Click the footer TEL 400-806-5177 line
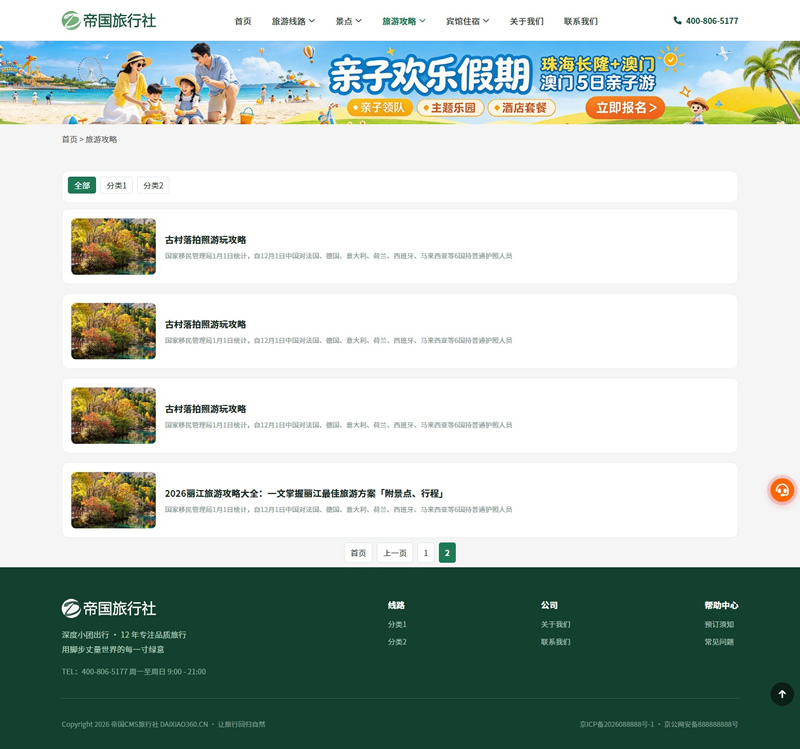This screenshot has height=749, width=800. 134,671
